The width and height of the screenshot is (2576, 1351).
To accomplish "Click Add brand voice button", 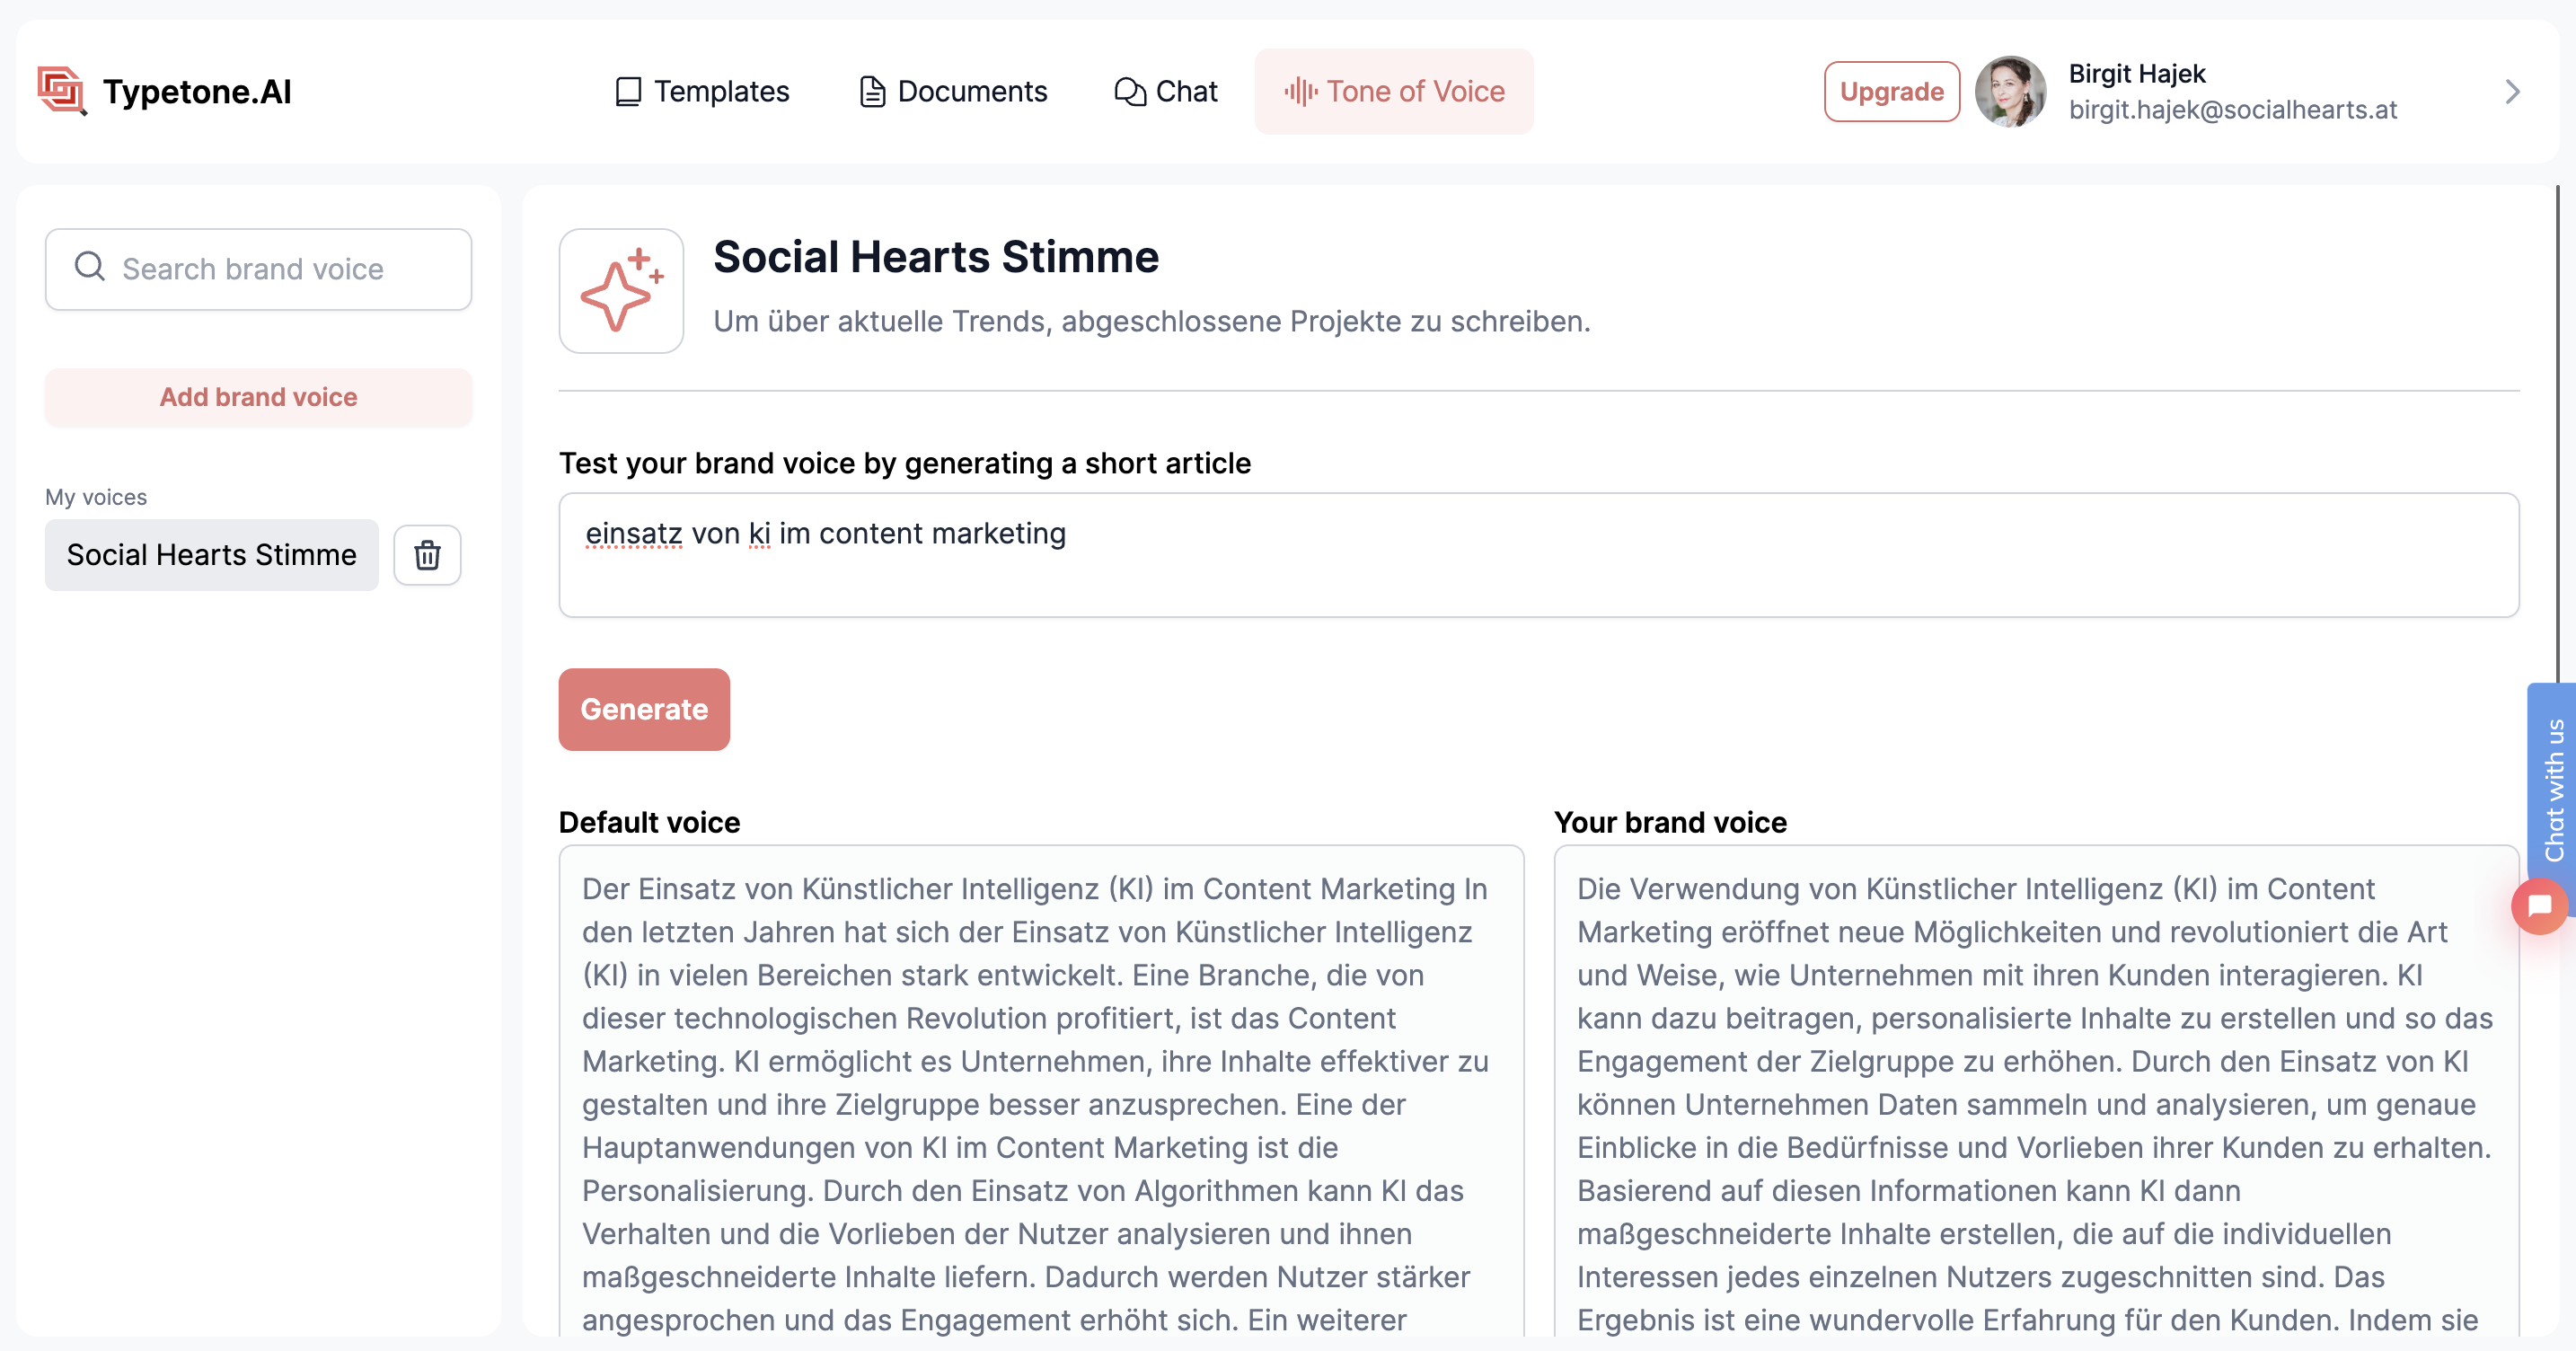I will pyautogui.click(x=258, y=397).
